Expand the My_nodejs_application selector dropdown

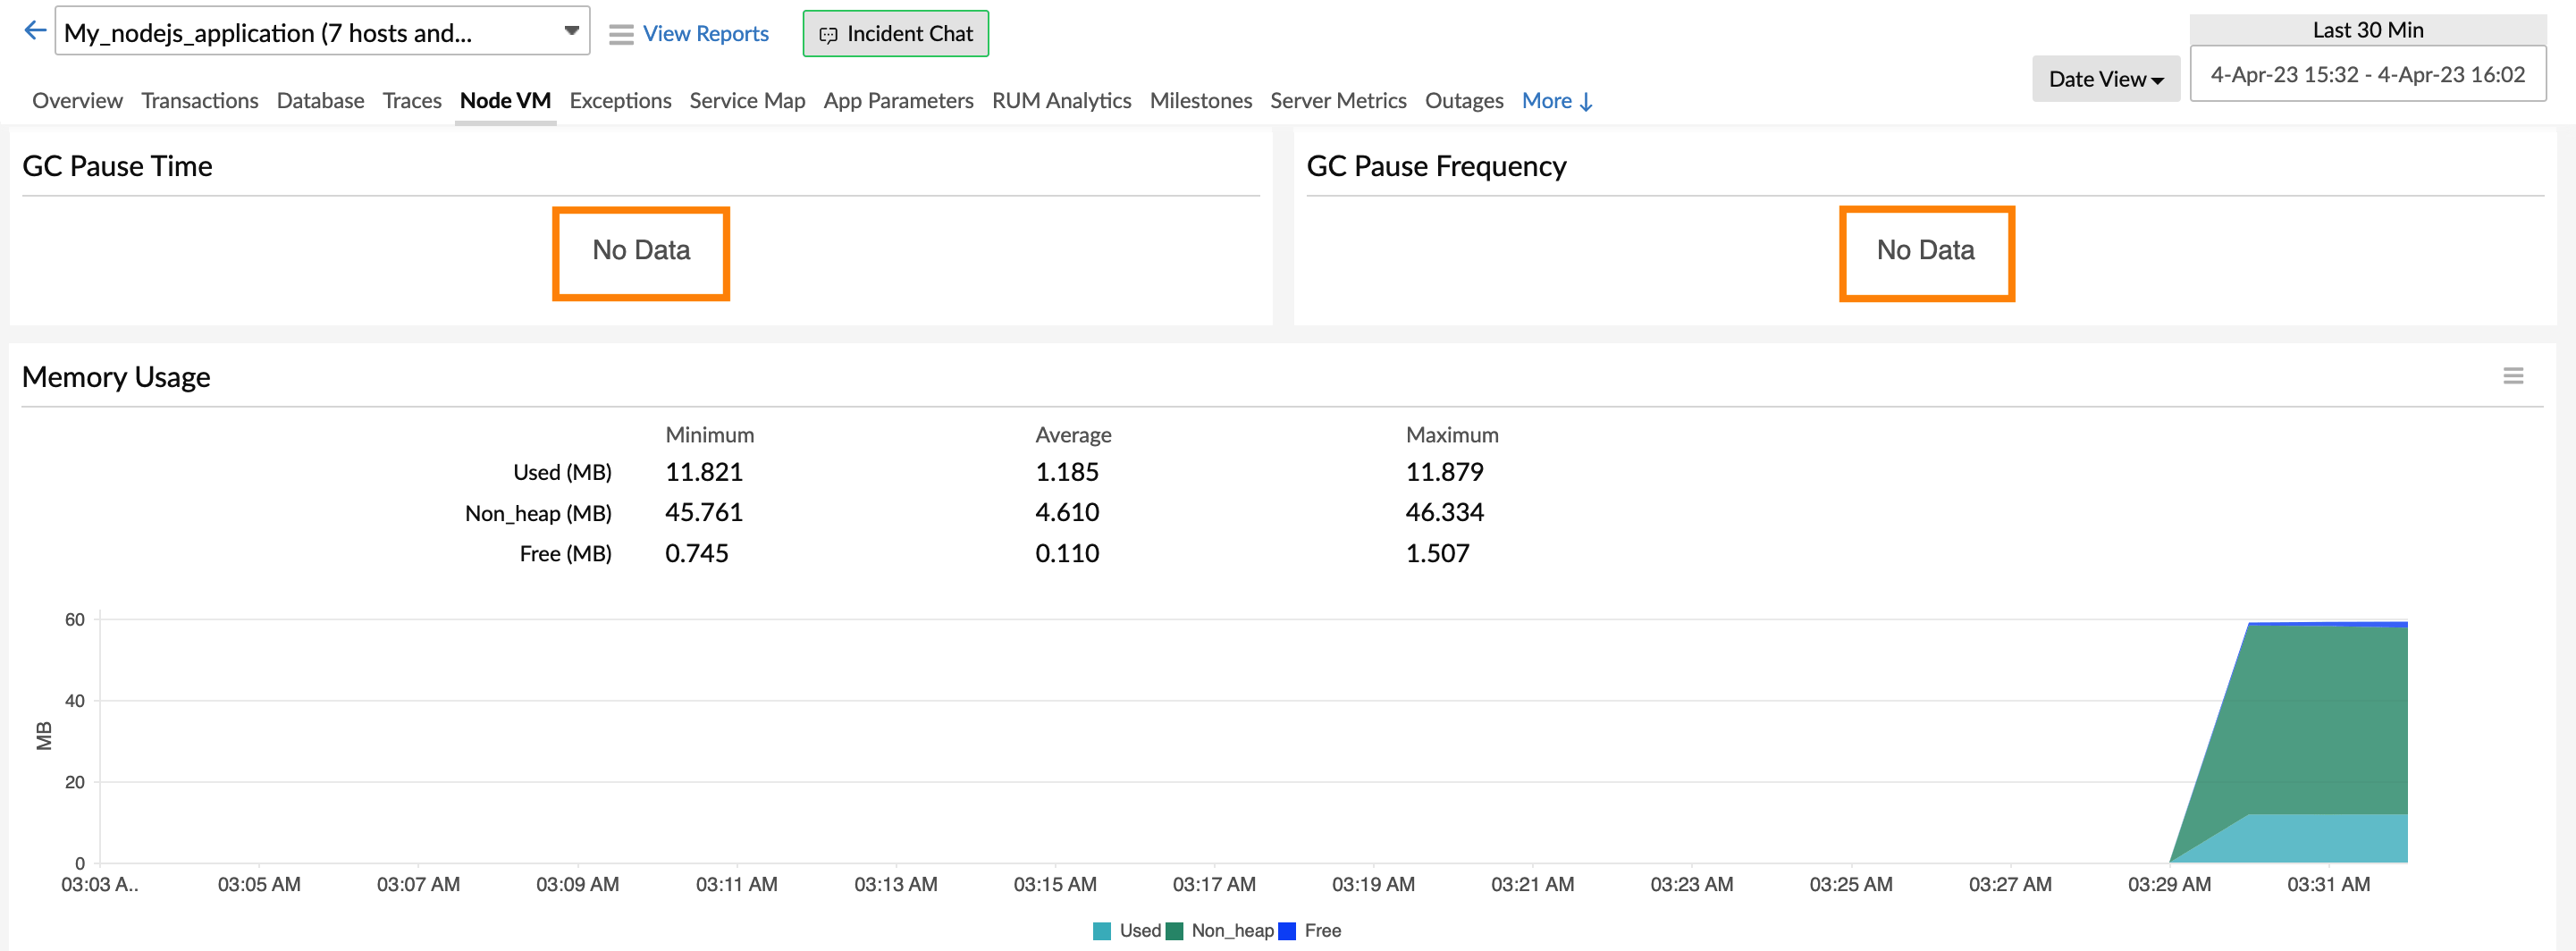(x=571, y=32)
